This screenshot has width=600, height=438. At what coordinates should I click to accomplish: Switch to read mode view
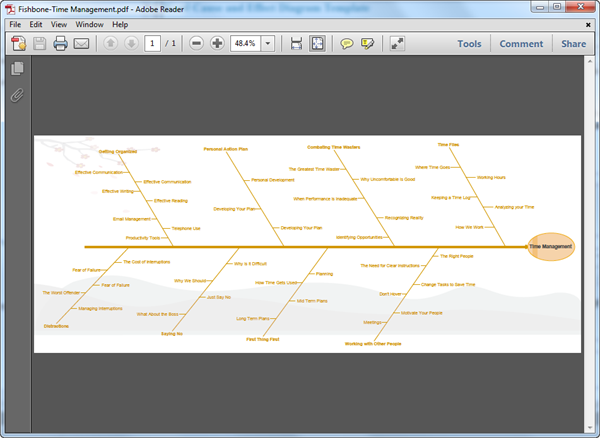(x=397, y=43)
